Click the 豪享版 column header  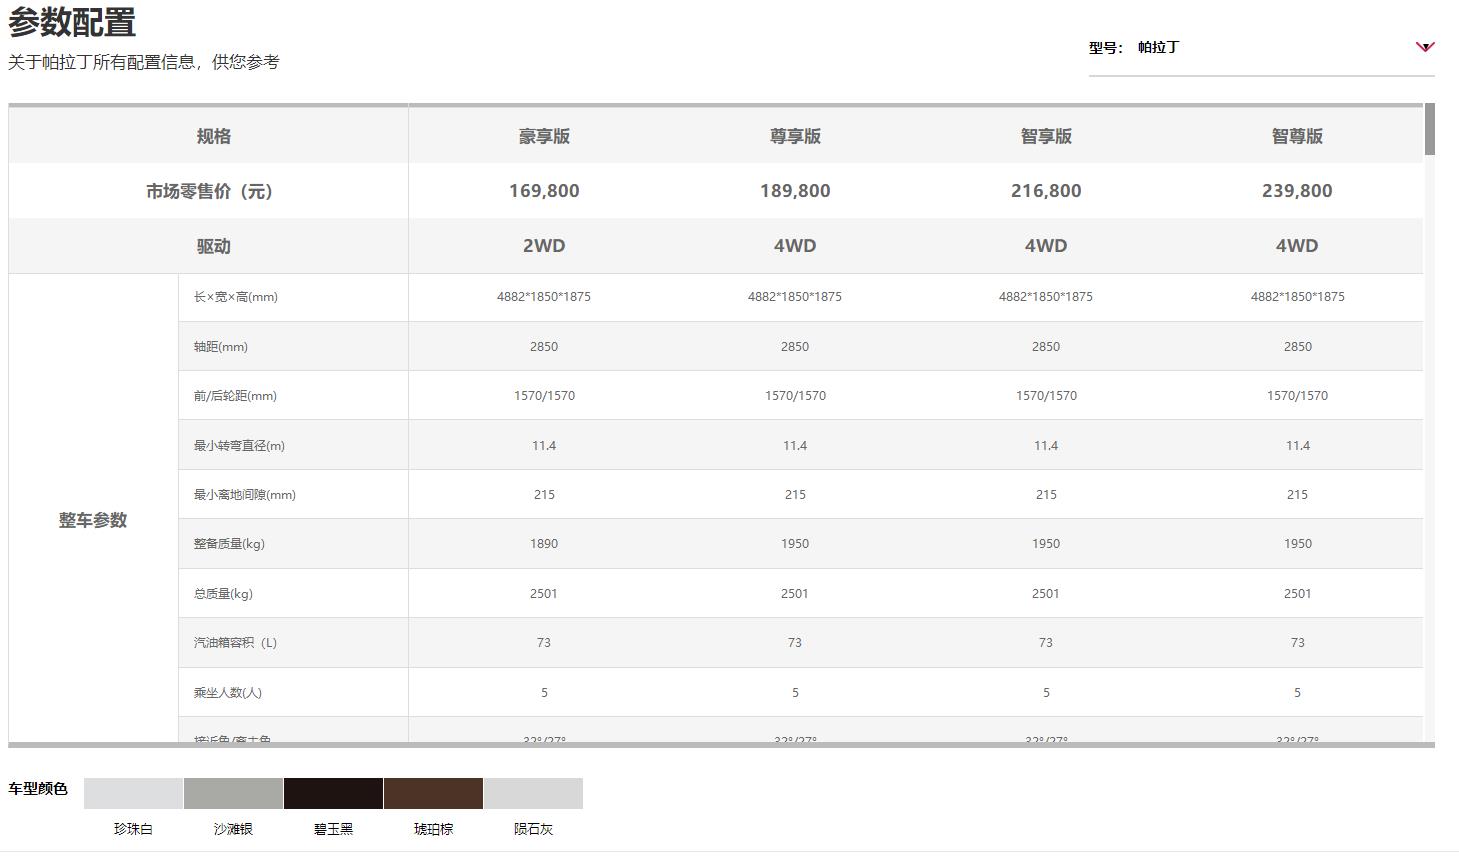coord(544,136)
